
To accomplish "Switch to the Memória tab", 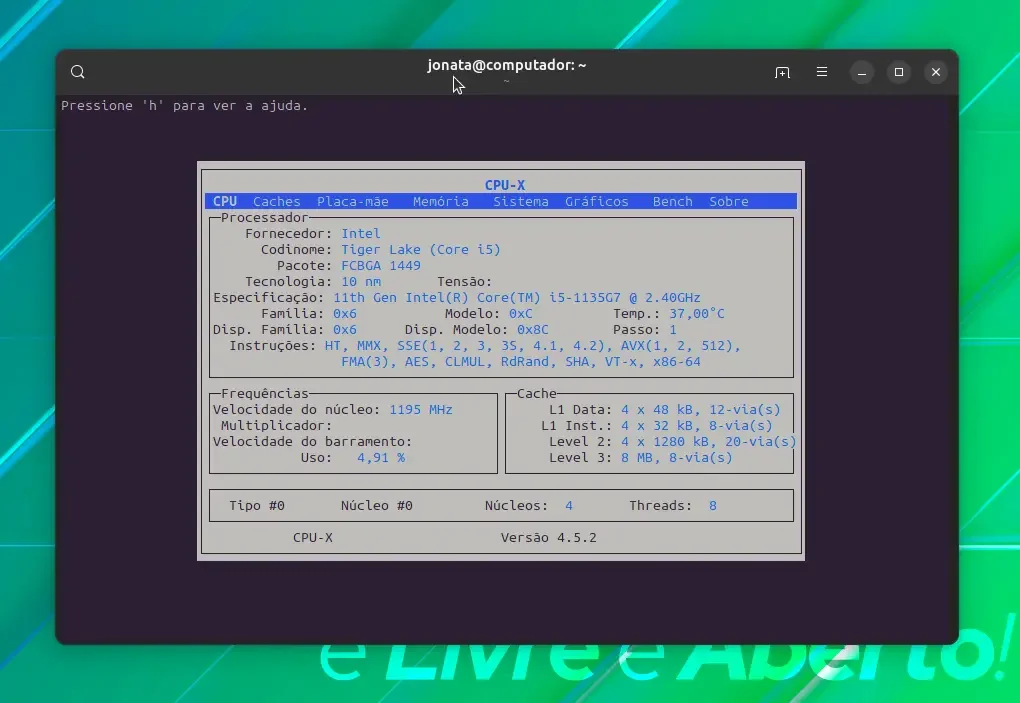I will click(440, 202).
